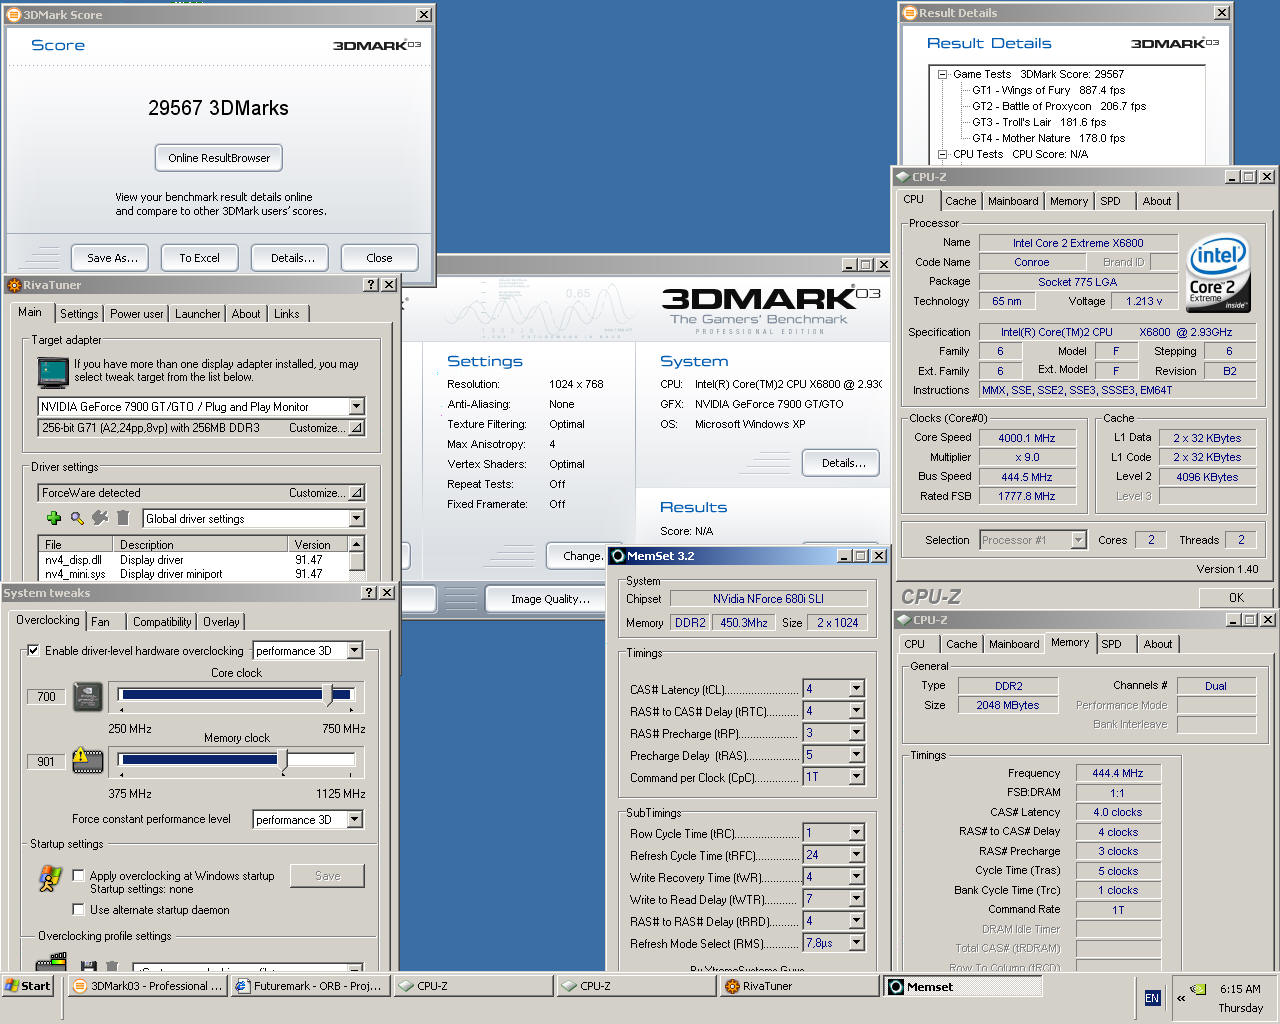Select the nv4_disp.dll row in driver list
This screenshot has height=1024, width=1280.
[193, 560]
